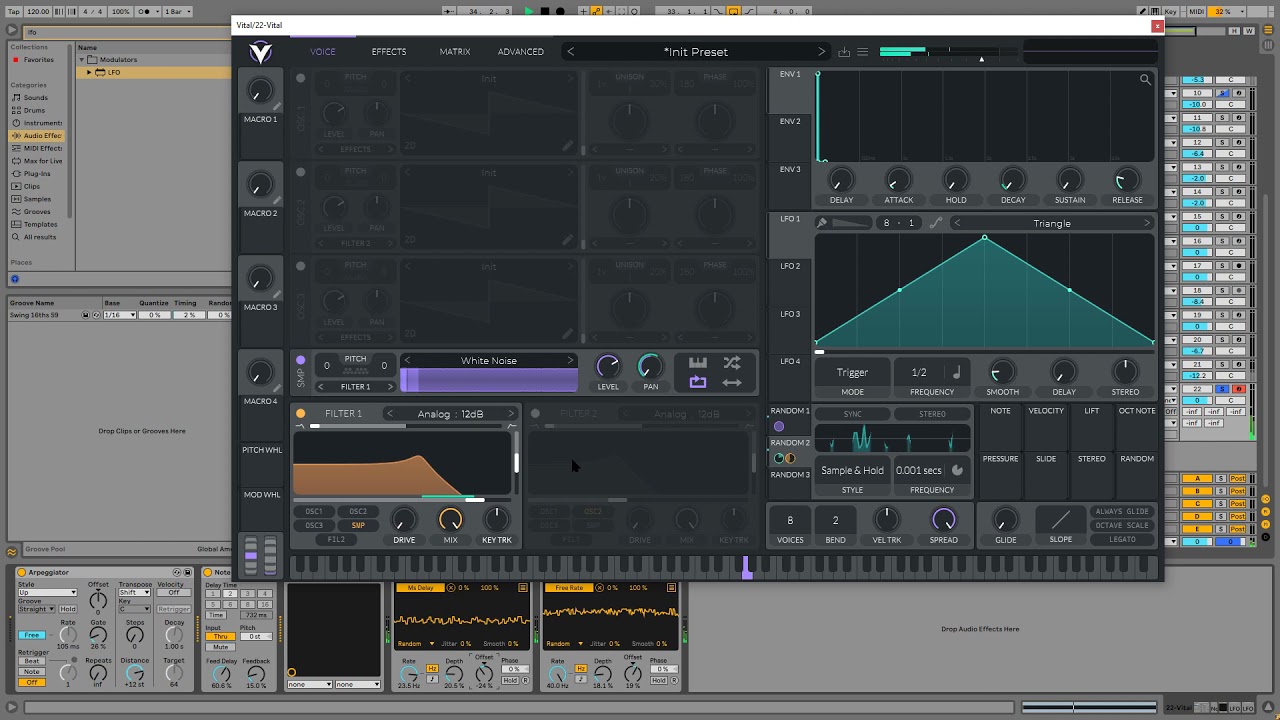Screen dimensions: 1280x720
Task: Open the Arpeggiator Groove Straight dropdown
Action: click(38, 609)
